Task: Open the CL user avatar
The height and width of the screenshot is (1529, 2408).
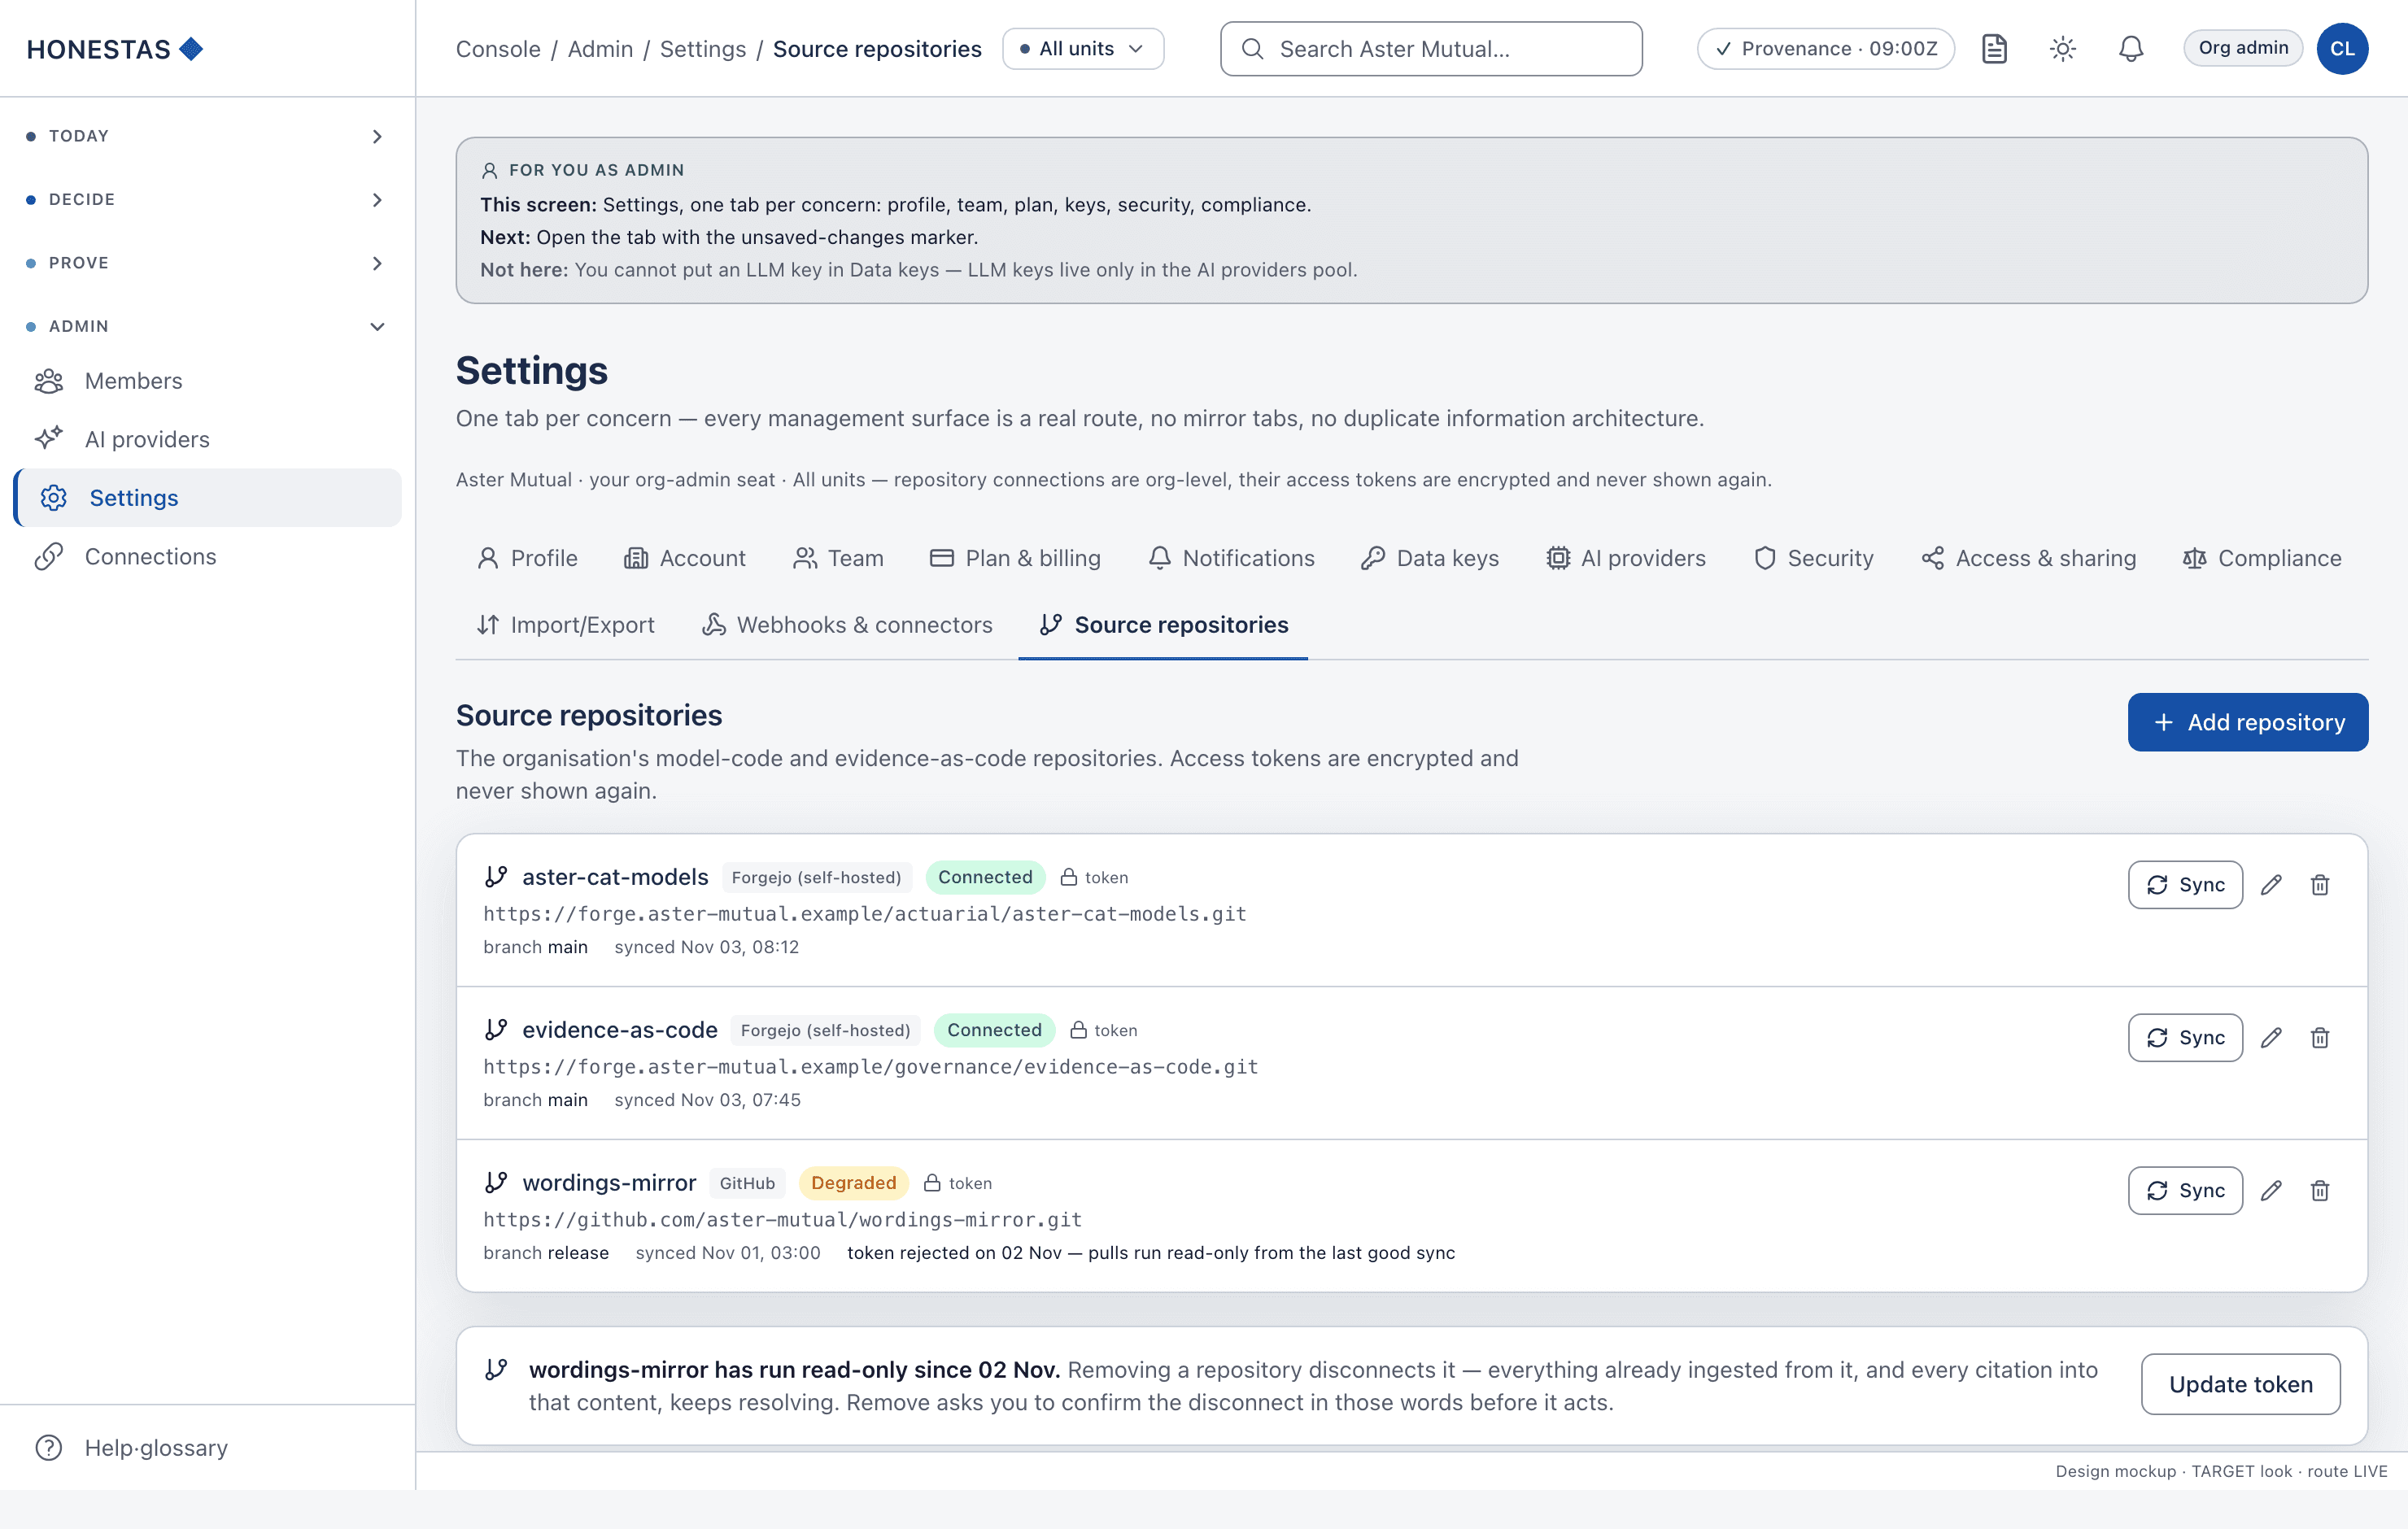Action: (2342, 49)
